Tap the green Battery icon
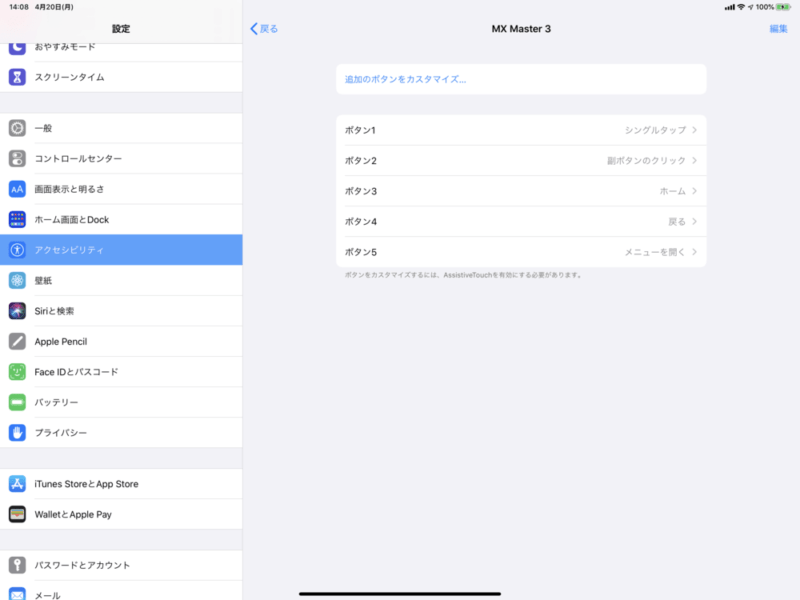 [17, 402]
